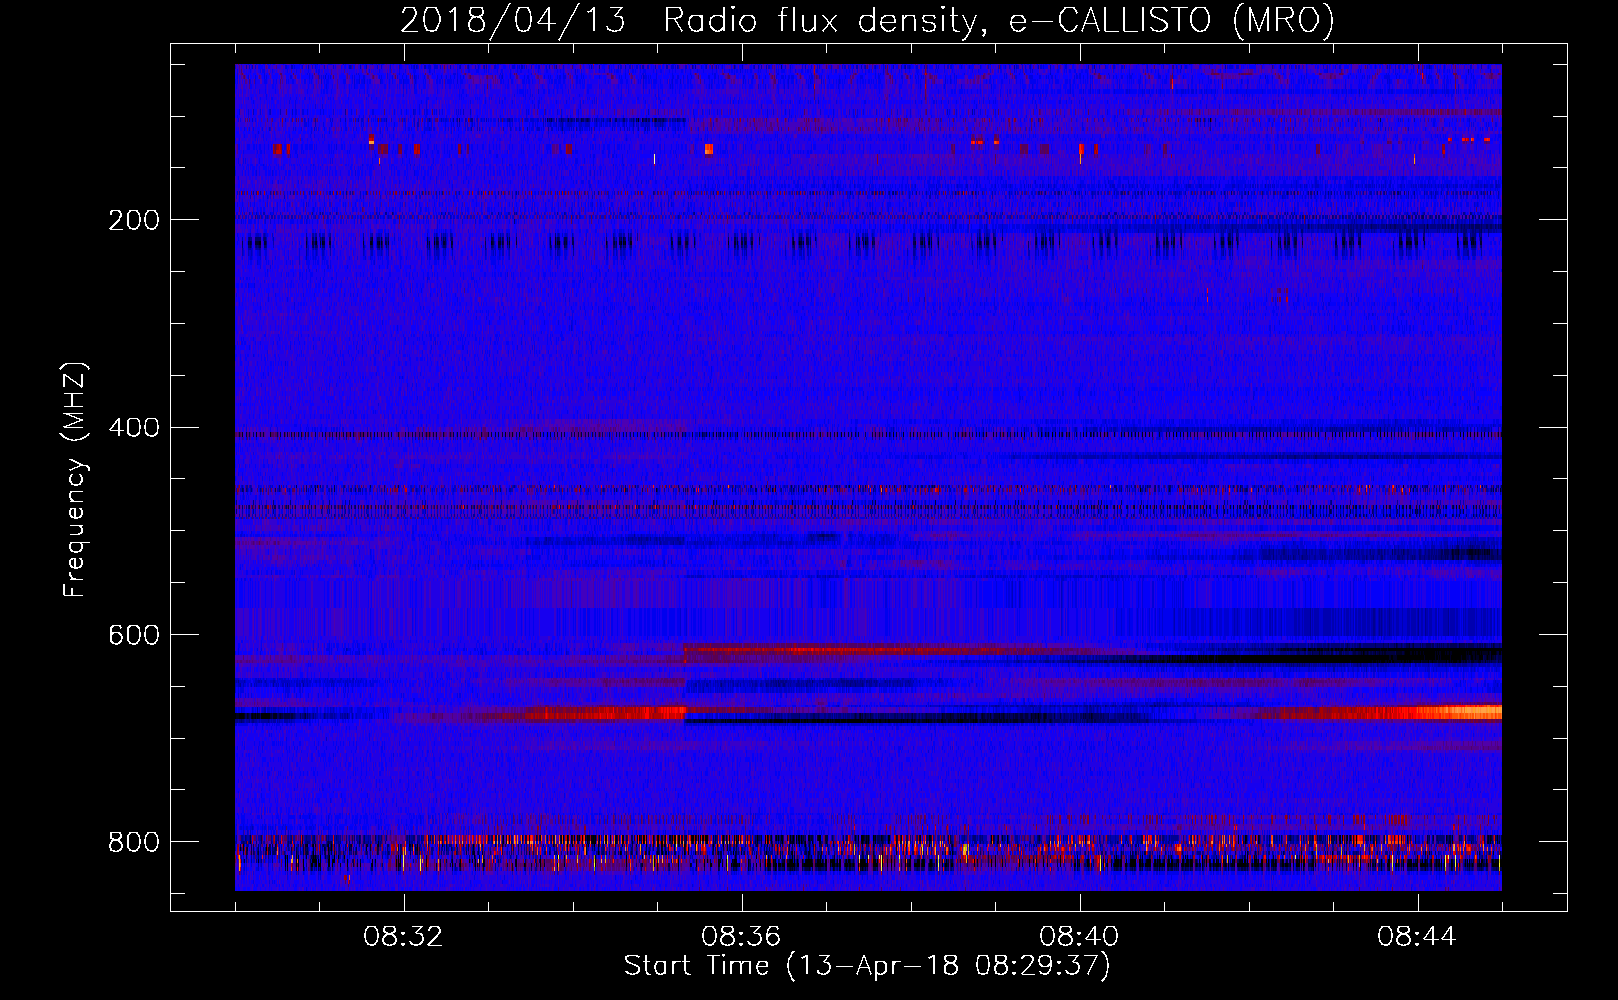Viewport: 1618px width, 1000px height.
Task: Click the plot title '2018/04/13 Radio flux density, e-CALLISTO (MRO)'
Action: click(867, 20)
